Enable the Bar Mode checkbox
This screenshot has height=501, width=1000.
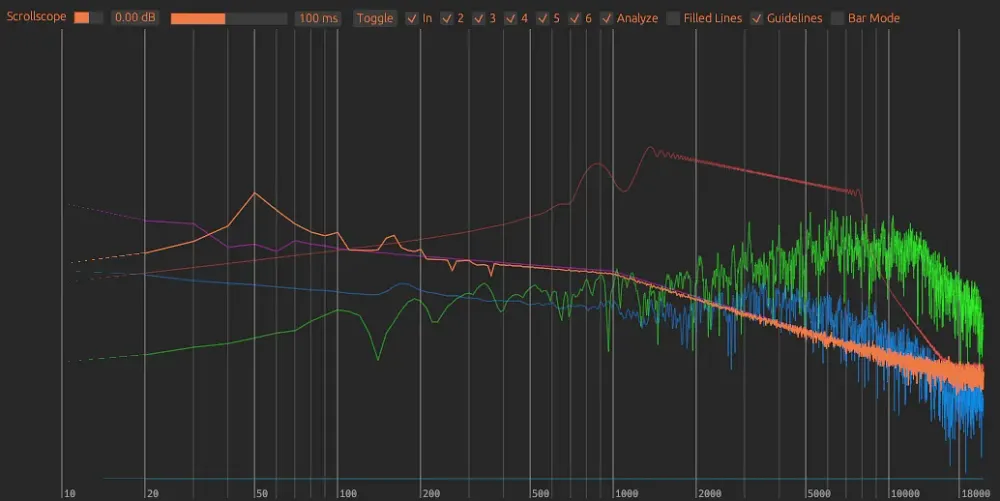pos(838,18)
